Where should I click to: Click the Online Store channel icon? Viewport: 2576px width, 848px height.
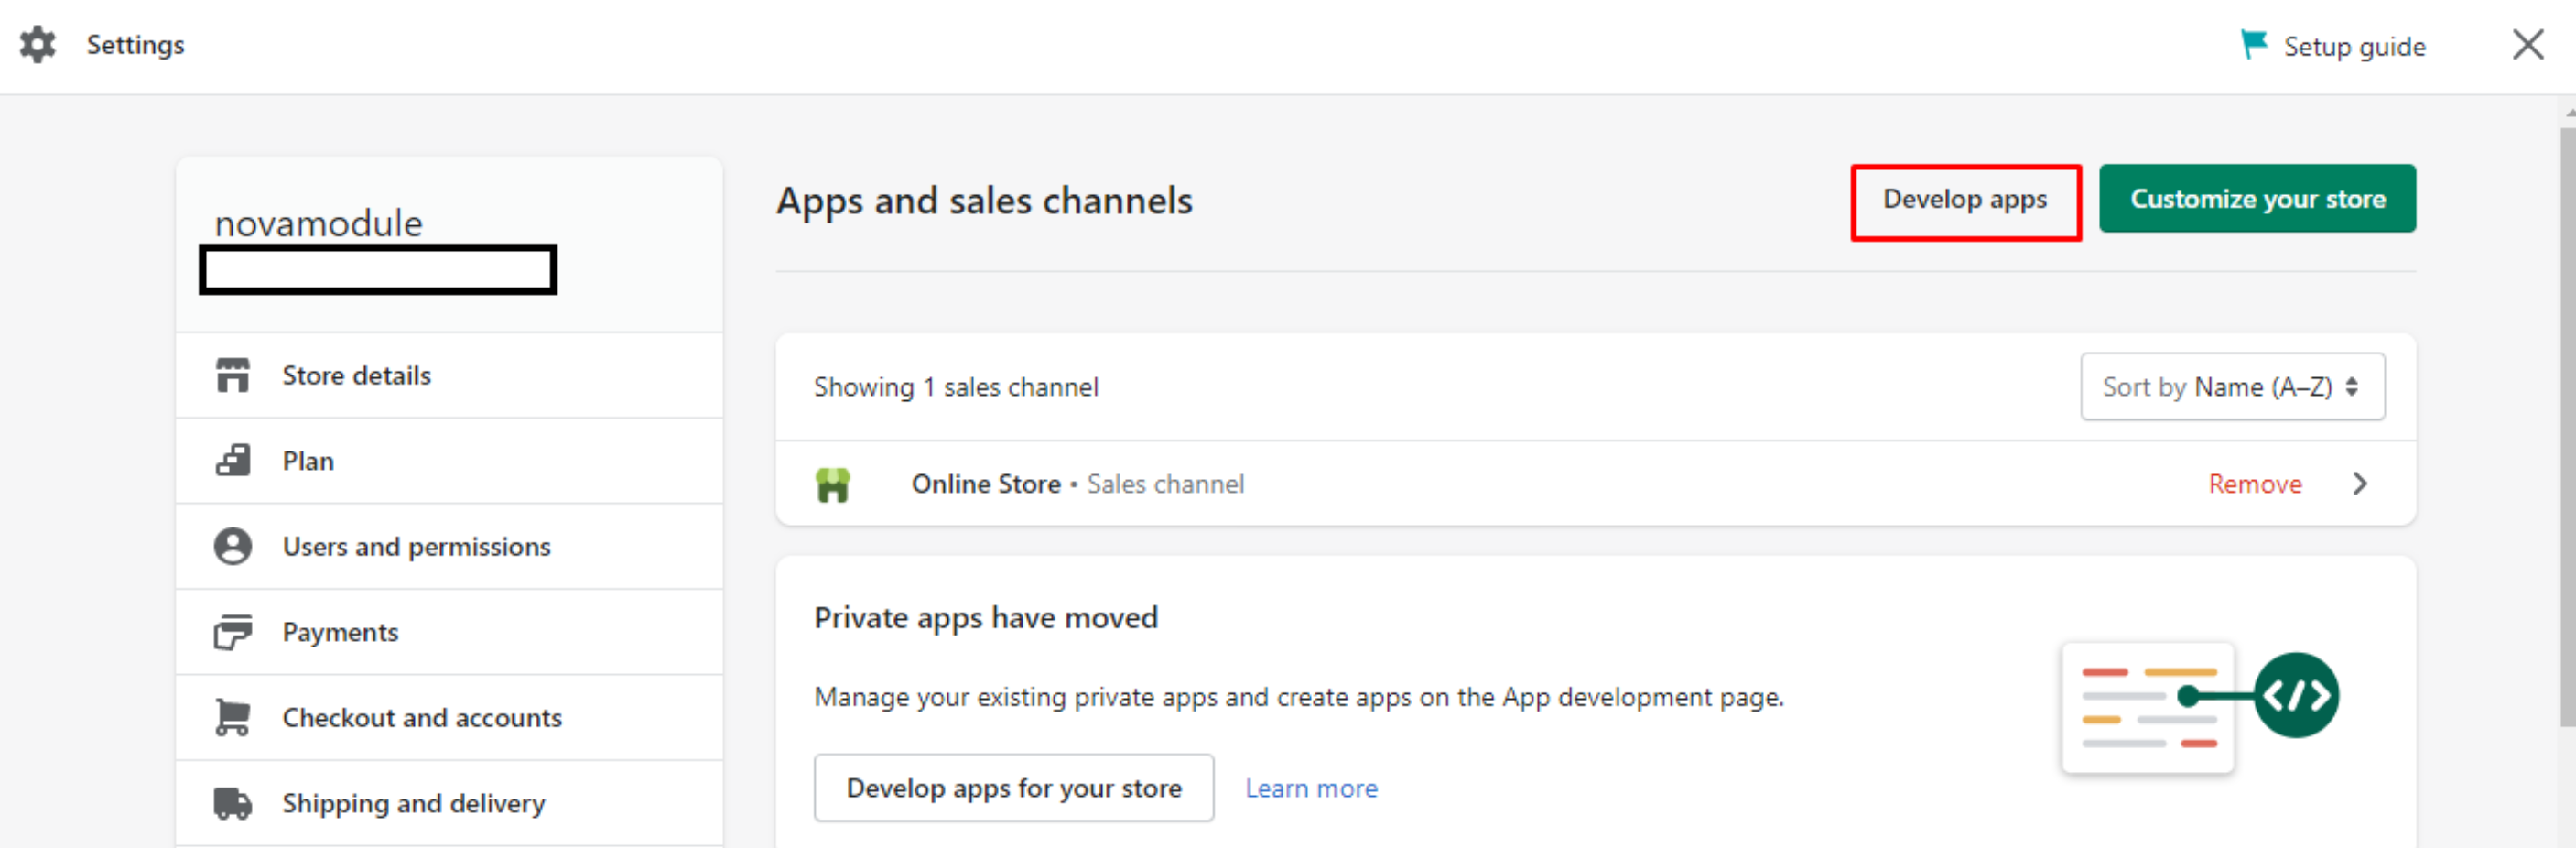[832, 485]
